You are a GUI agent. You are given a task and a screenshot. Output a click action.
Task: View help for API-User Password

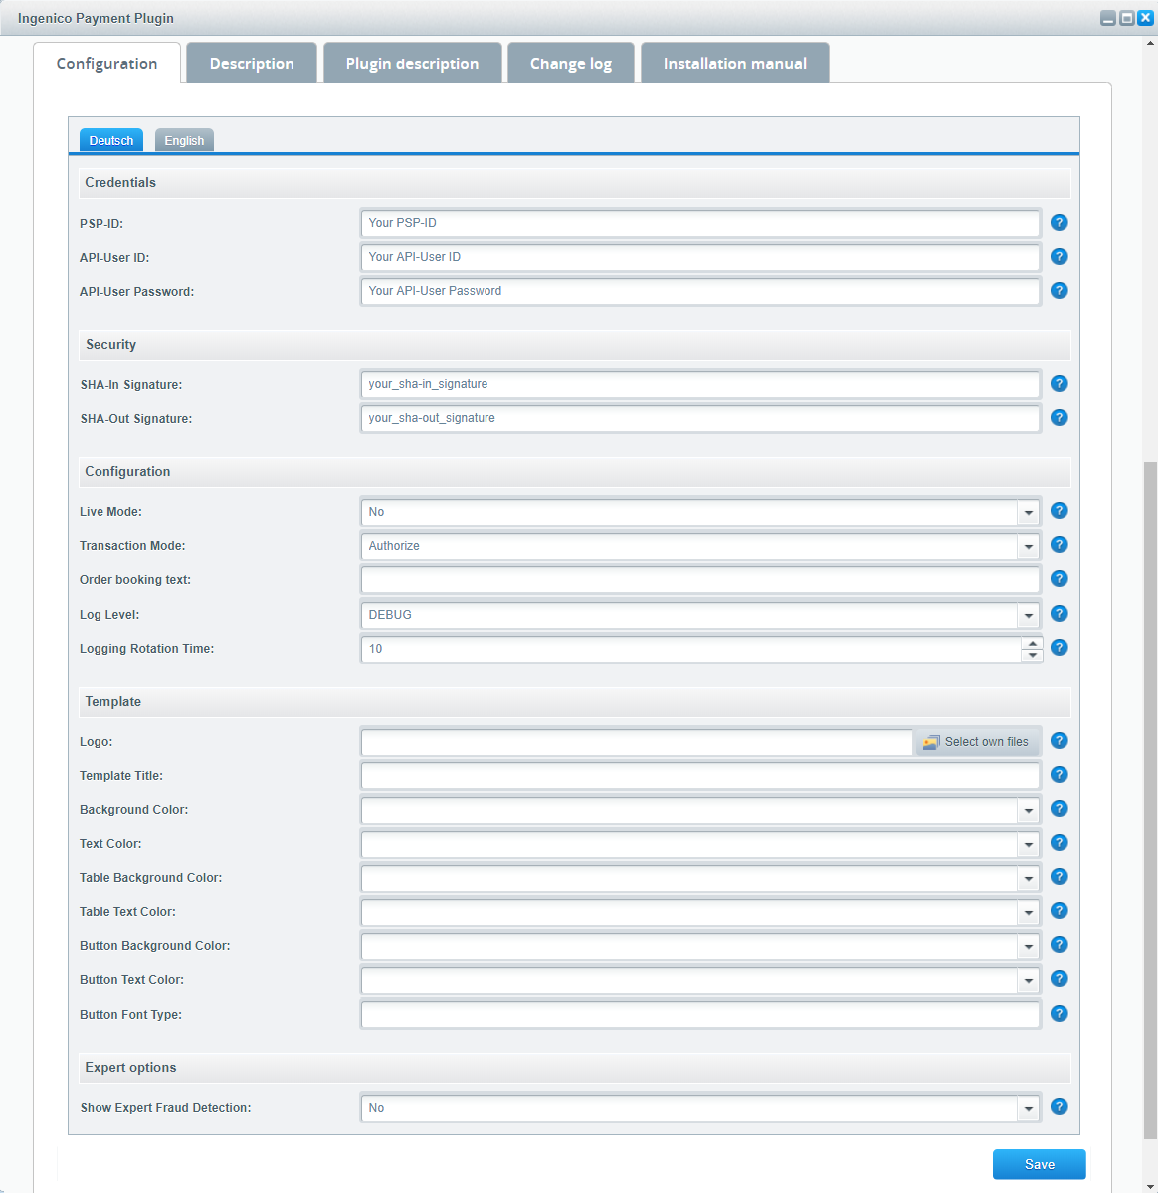pyautogui.click(x=1058, y=291)
